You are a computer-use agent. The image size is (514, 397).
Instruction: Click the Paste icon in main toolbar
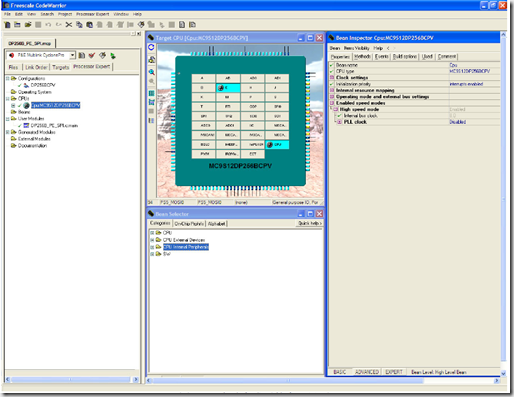[89, 25]
